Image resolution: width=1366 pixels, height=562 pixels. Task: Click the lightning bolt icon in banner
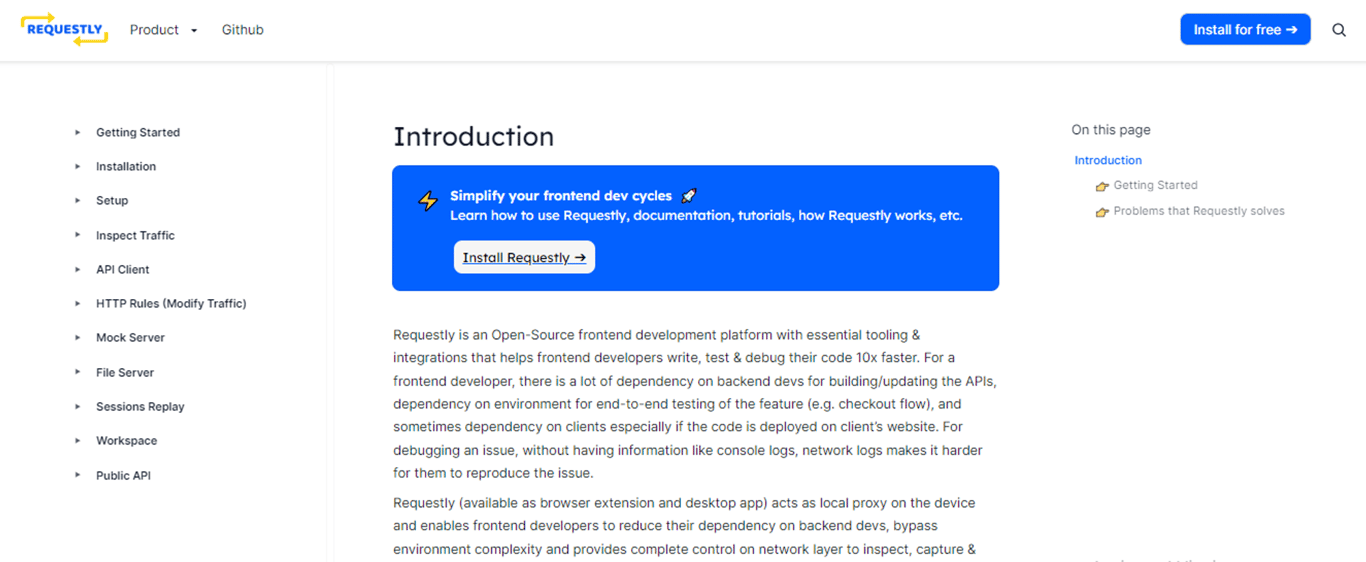point(428,200)
